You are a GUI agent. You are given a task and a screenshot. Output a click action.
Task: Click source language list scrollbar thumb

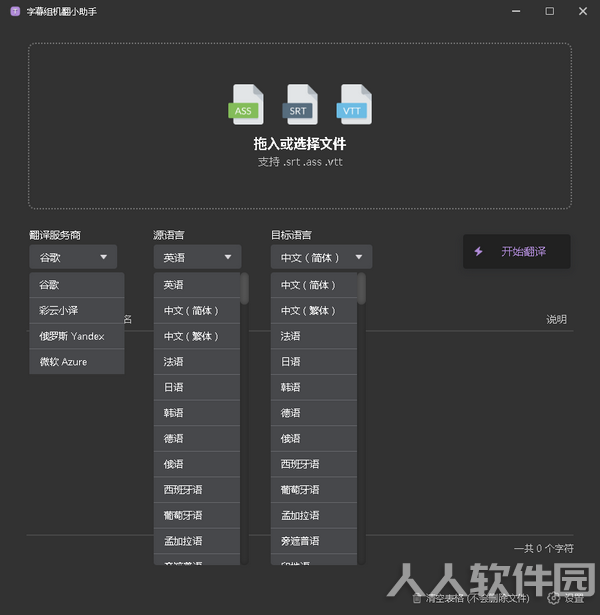click(244, 289)
